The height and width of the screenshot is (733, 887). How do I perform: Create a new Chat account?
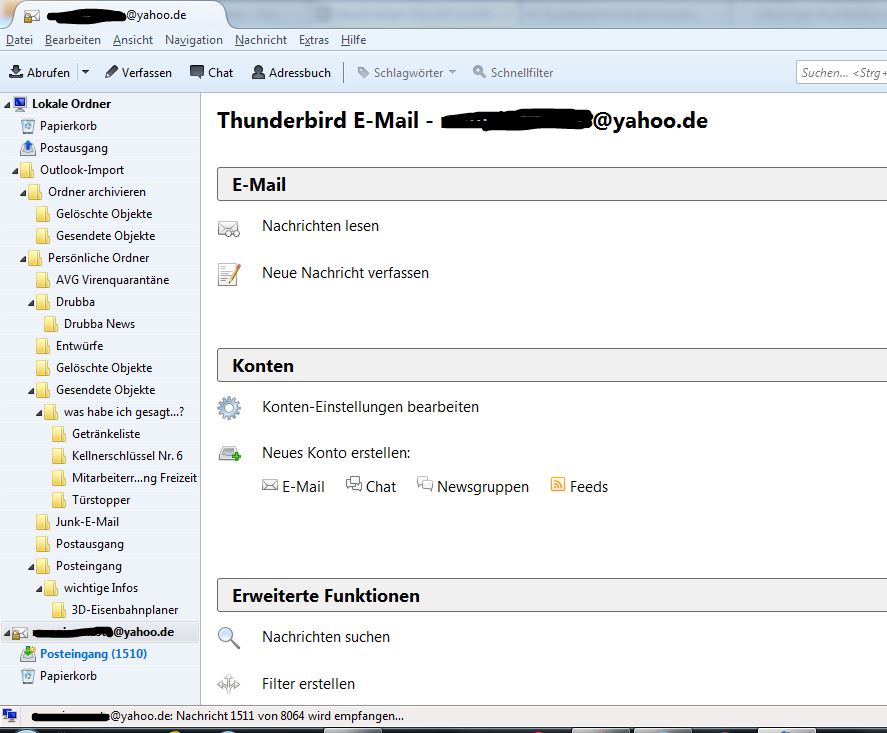(x=371, y=486)
